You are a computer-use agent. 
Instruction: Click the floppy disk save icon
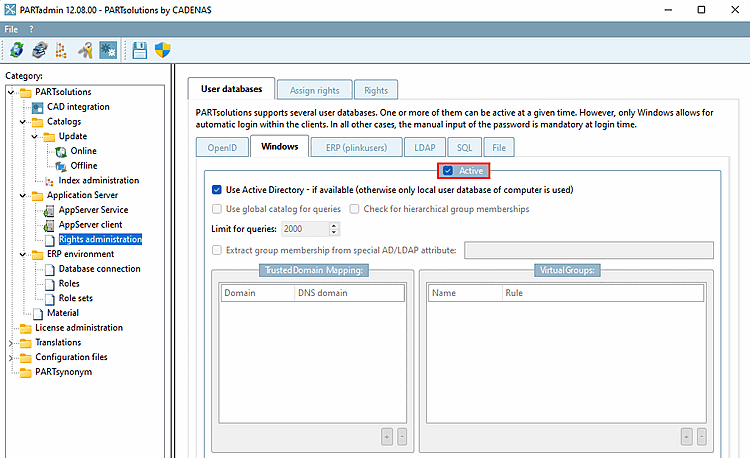(140, 50)
